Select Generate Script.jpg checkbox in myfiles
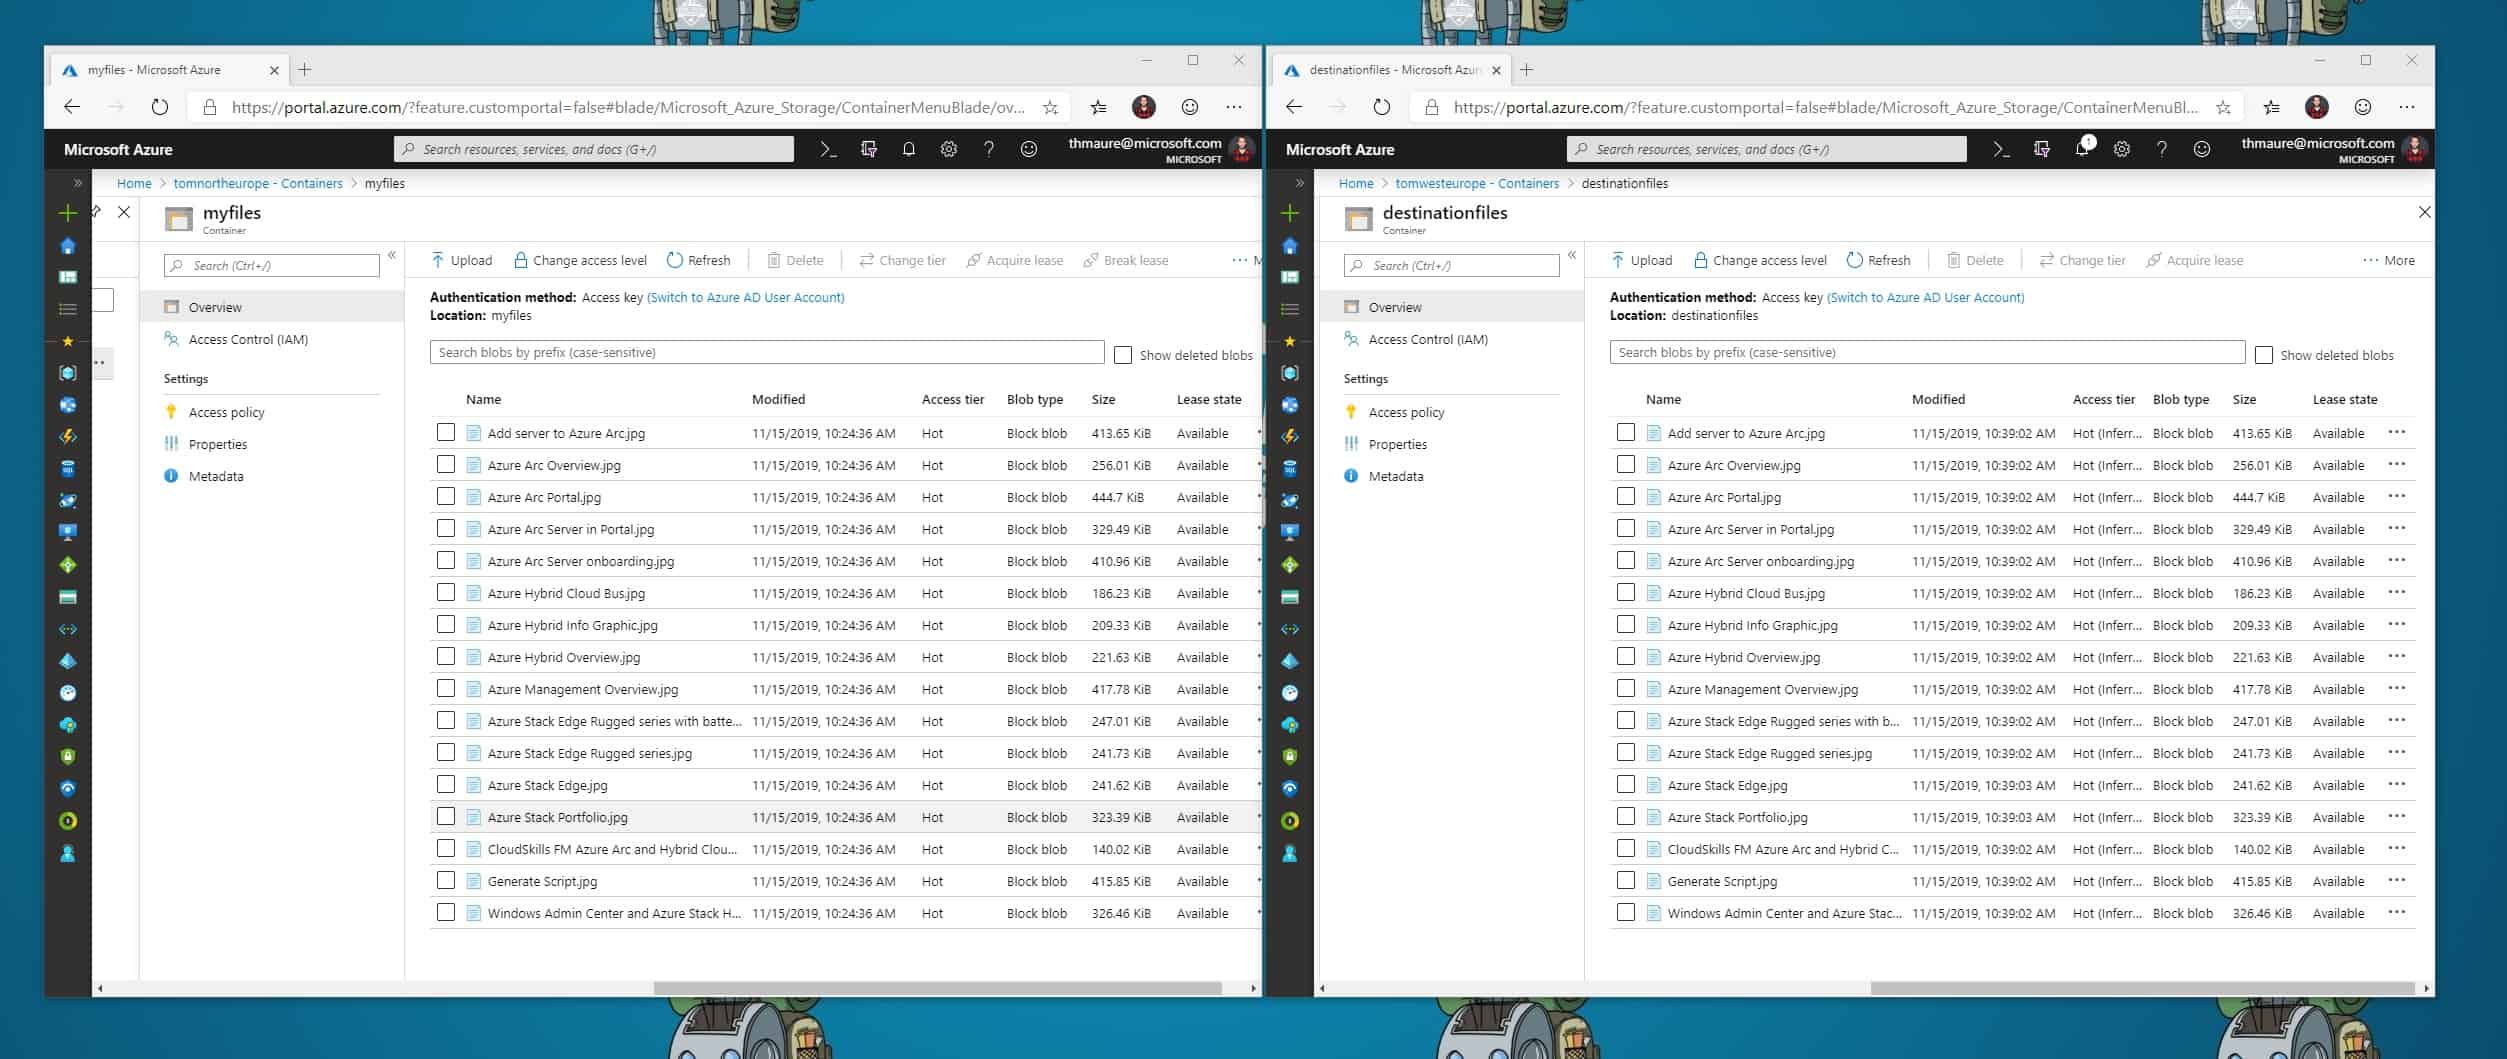The width and height of the screenshot is (2507, 1059). [446, 880]
